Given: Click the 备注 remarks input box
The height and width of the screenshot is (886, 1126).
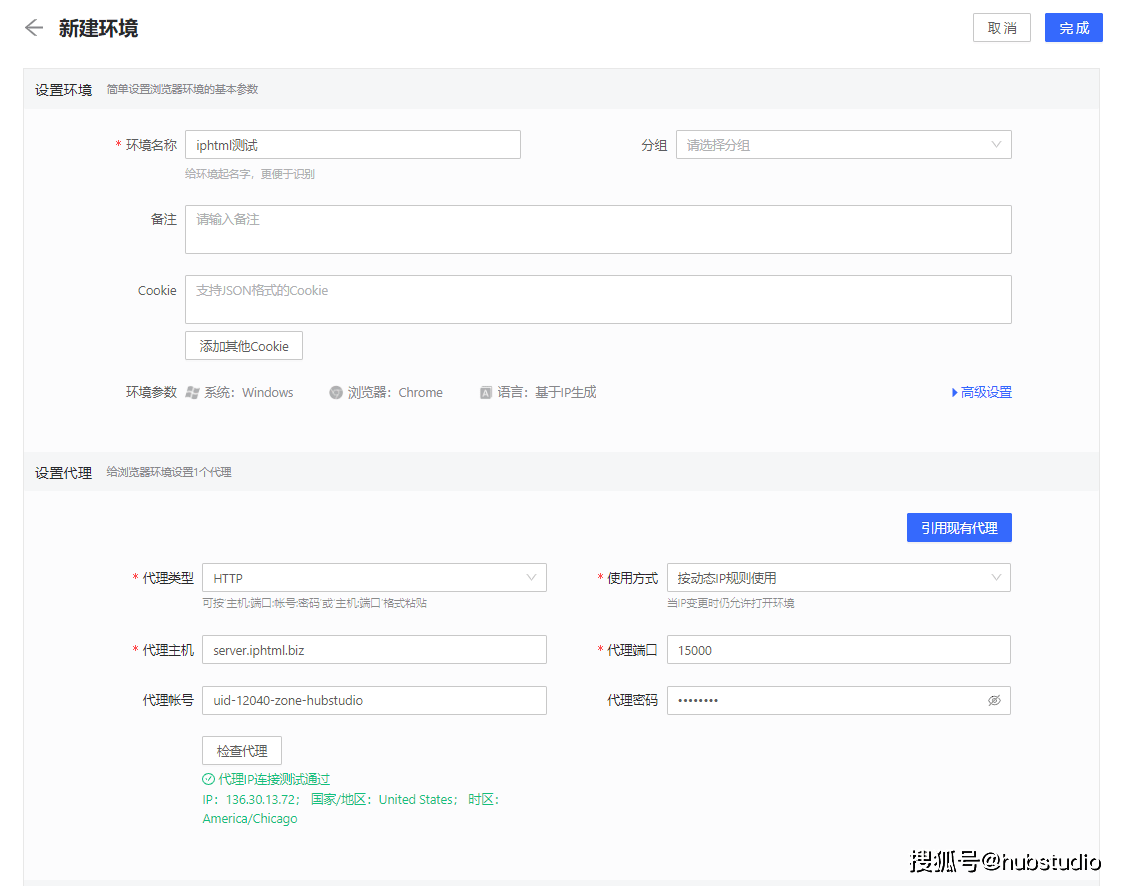Looking at the screenshot, I should point(598,229).
